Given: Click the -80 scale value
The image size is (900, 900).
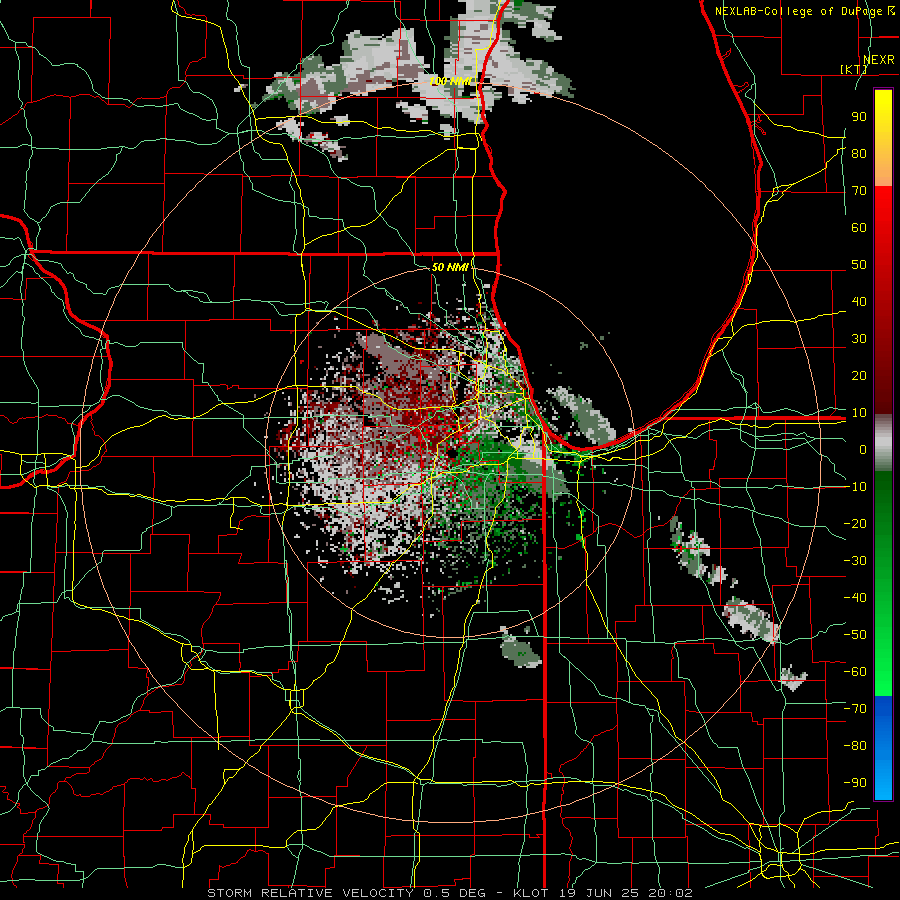Looking at the screenshot, I should pos(855,746).
